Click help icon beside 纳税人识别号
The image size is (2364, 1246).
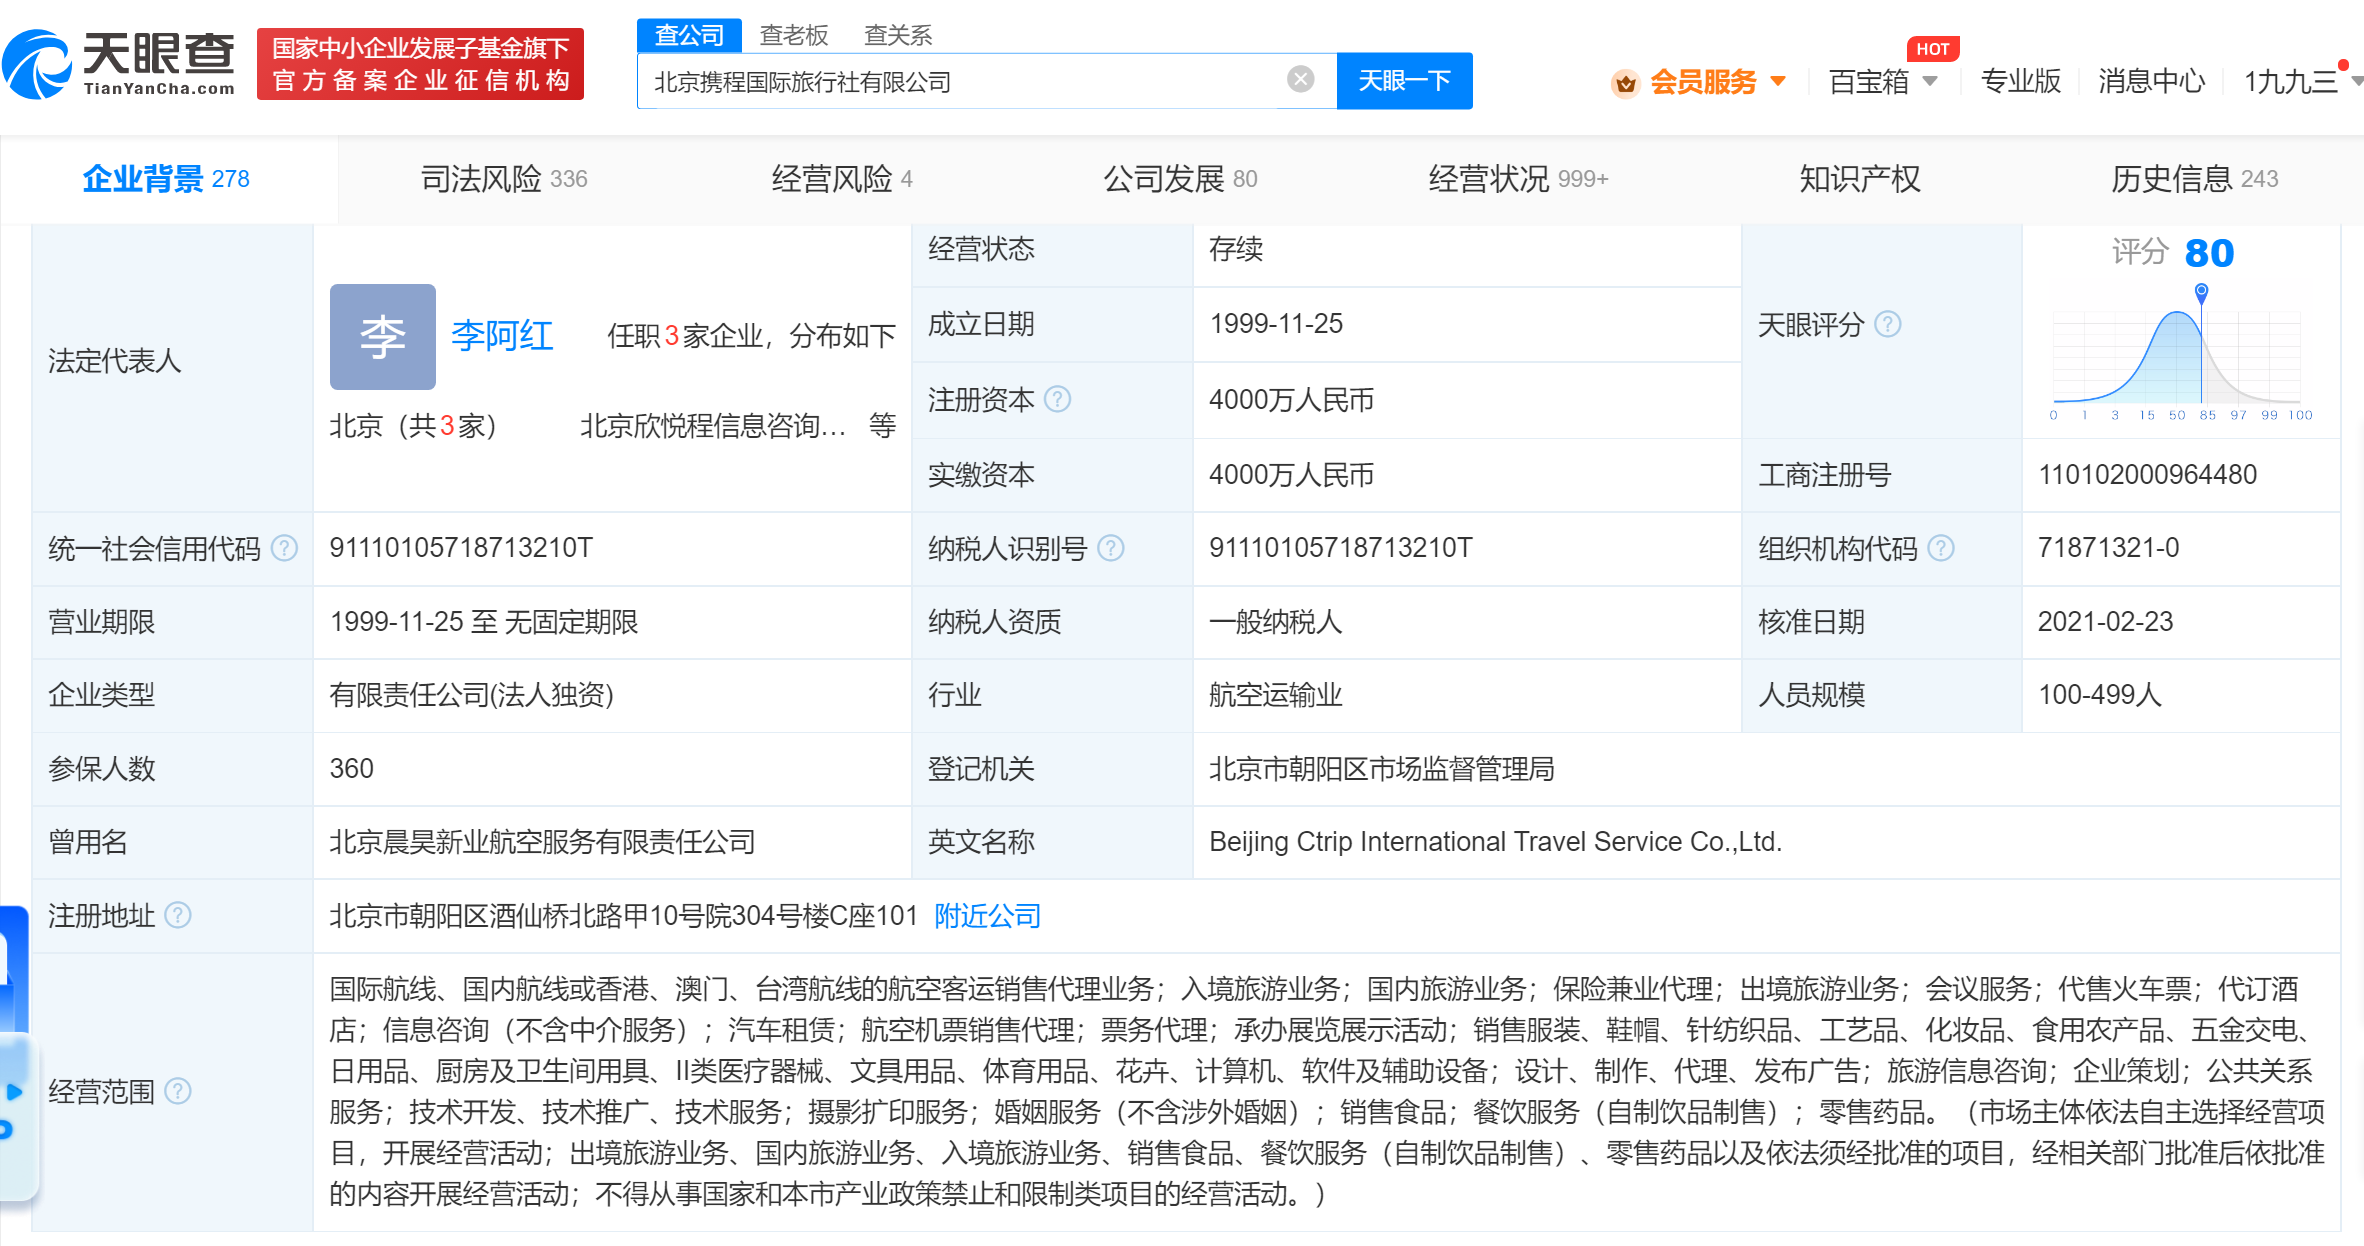pyautogui.click(x=1111, y=548)
